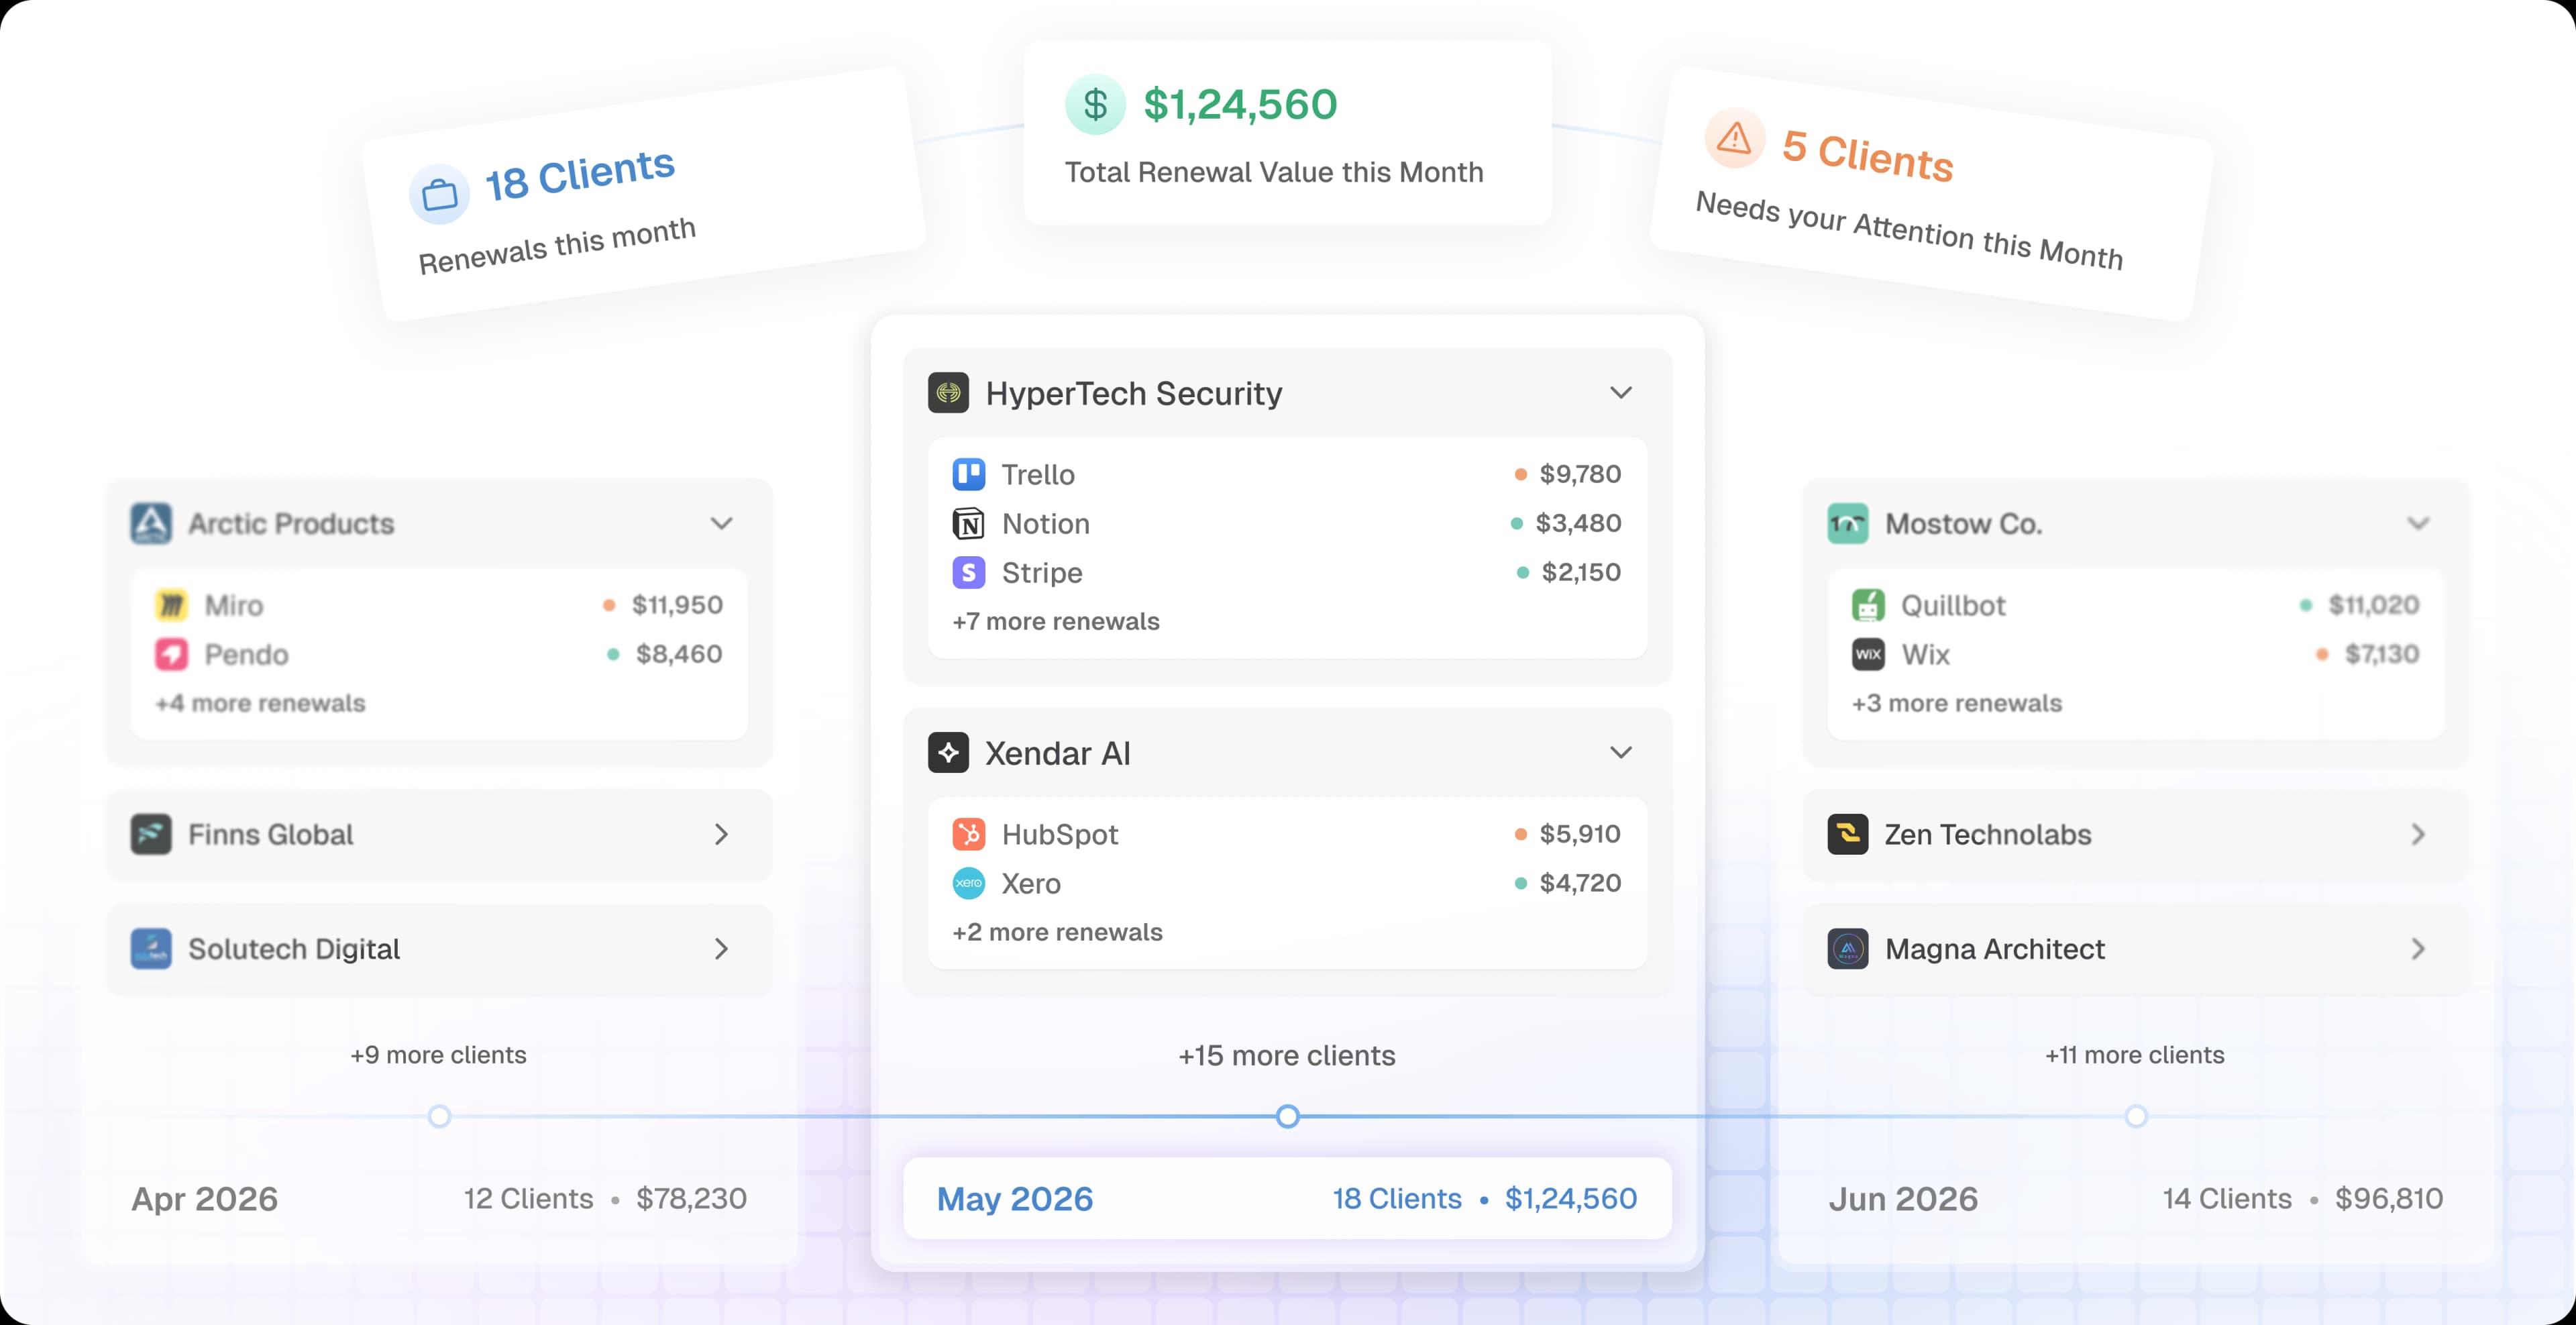This screenshot has width=2576, height=1325.
Task: Click the orange status dot beside $9,780
Action: coord(1520,474)
